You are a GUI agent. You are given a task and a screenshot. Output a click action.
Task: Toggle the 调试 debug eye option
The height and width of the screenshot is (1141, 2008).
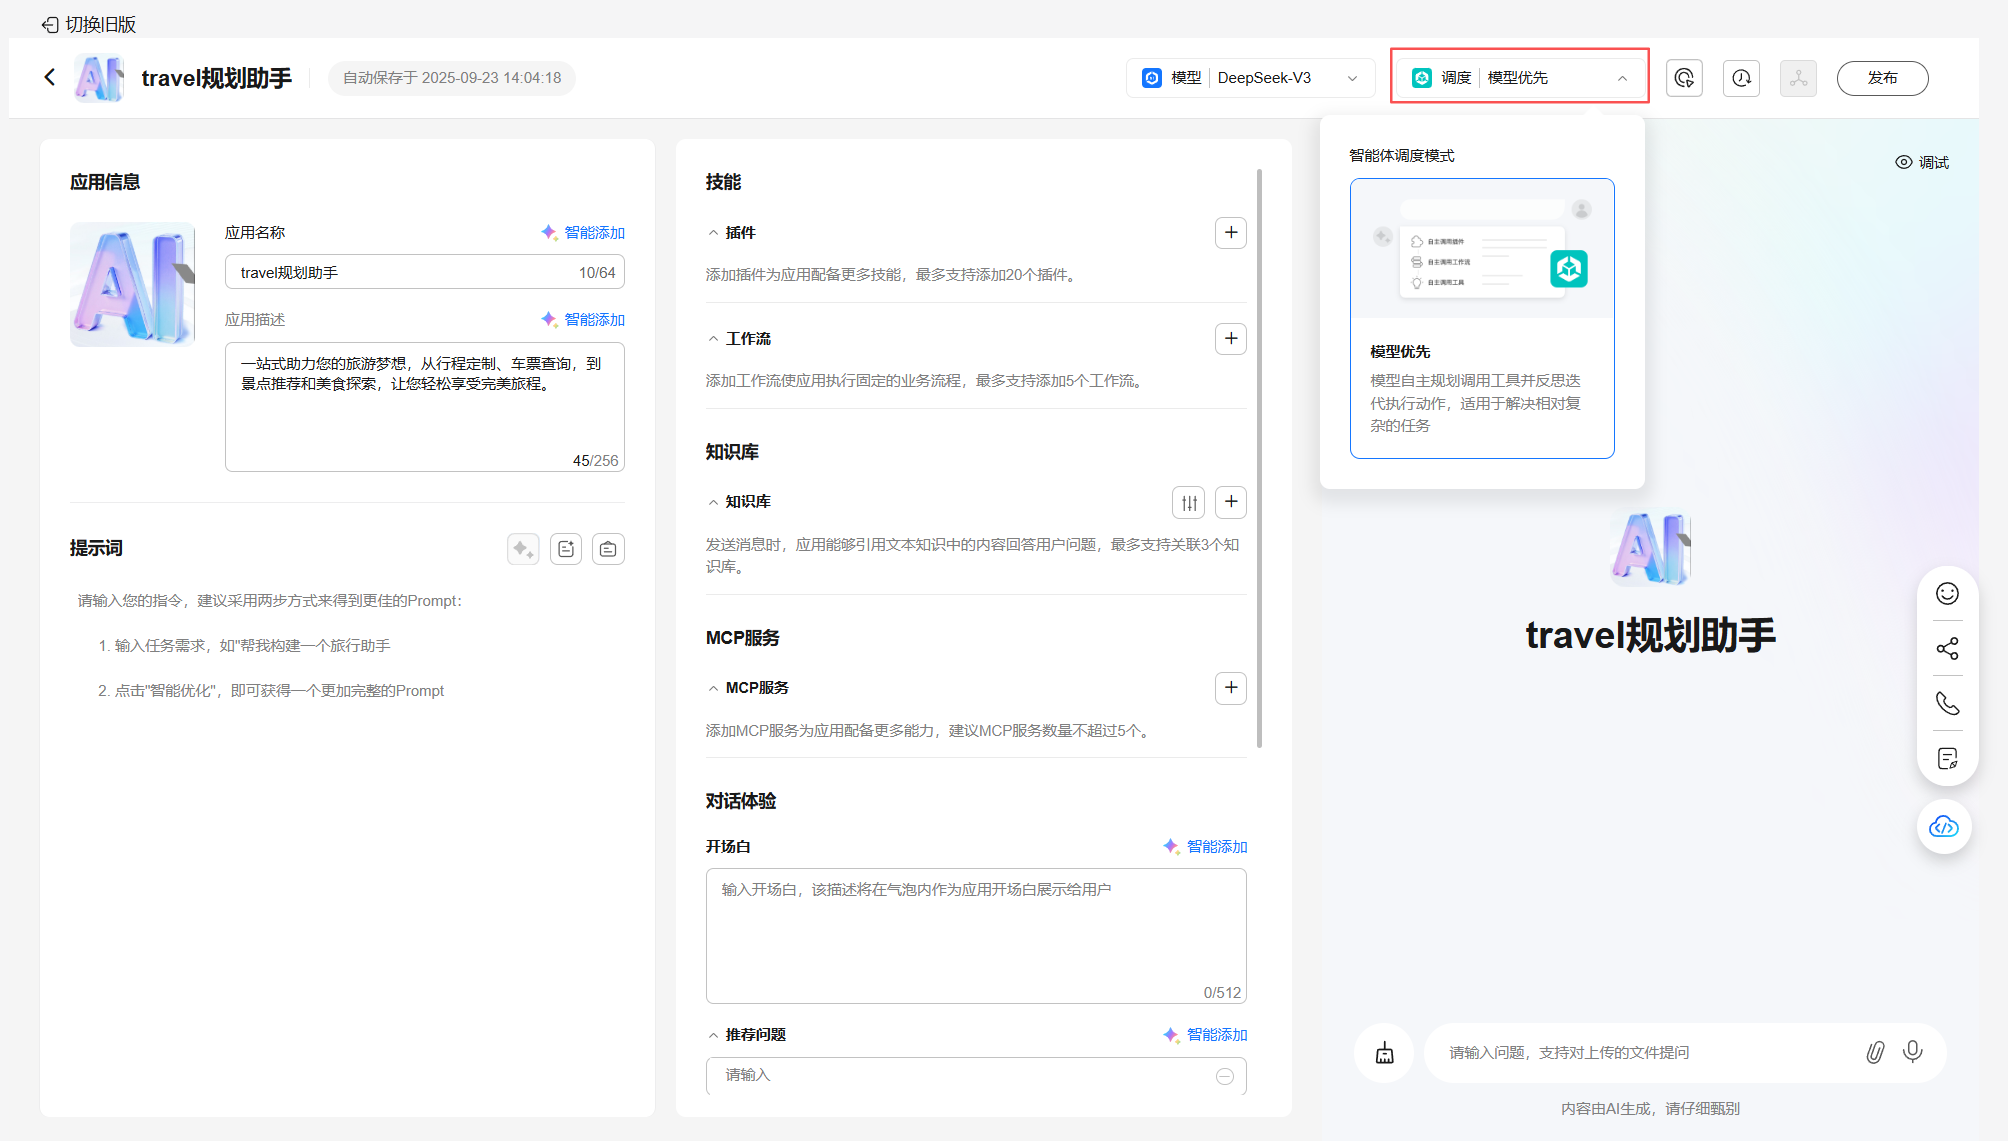(x=1922, y=162)
